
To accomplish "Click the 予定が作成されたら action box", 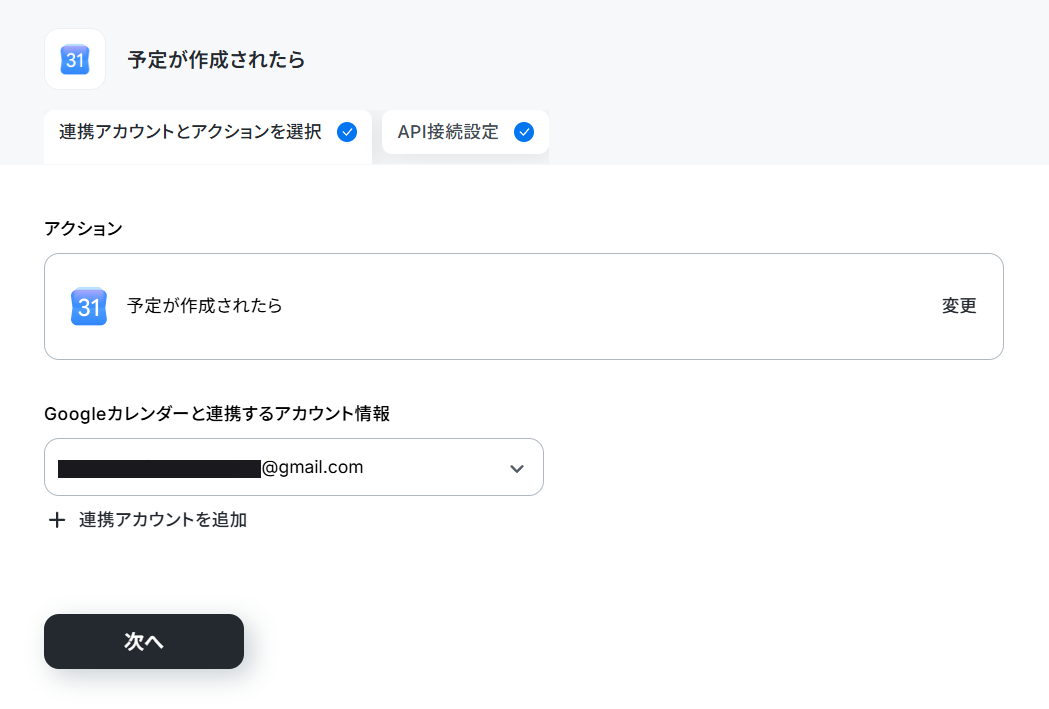I will [524, 306].
